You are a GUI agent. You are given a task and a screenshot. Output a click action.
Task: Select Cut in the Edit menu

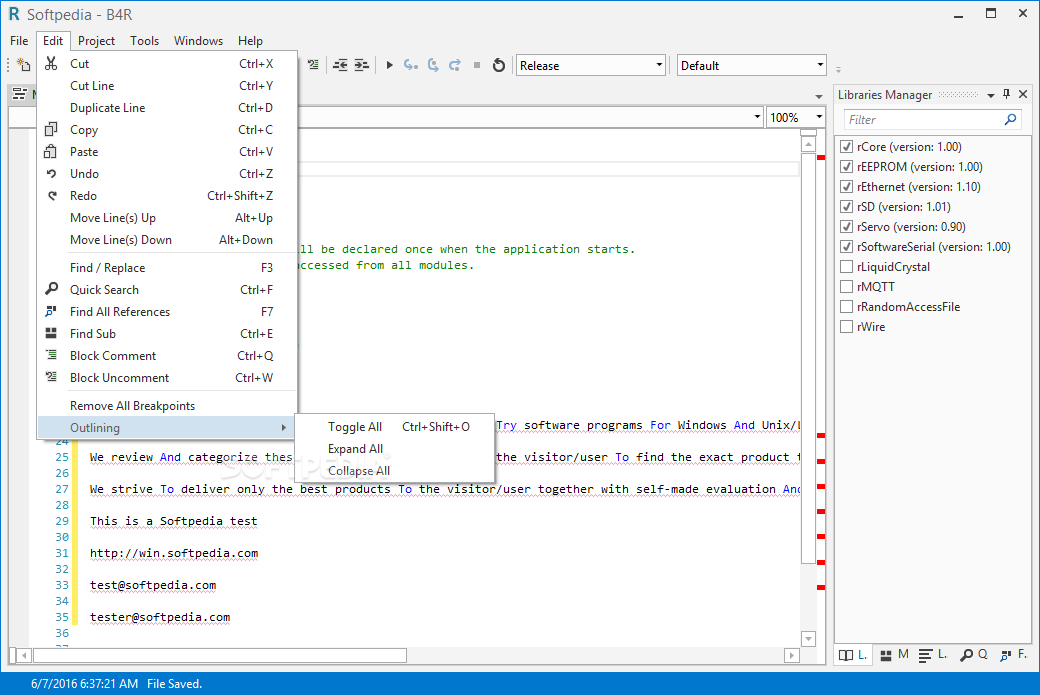coord(167,64)
